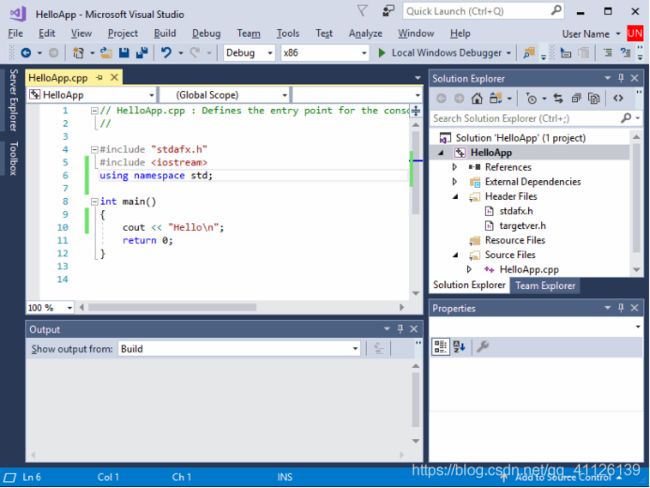The width and height of the screenshot is (650, 488).
Task: Click the editor horizontal scrollbar thumb
Action: [x=172, y=307]
